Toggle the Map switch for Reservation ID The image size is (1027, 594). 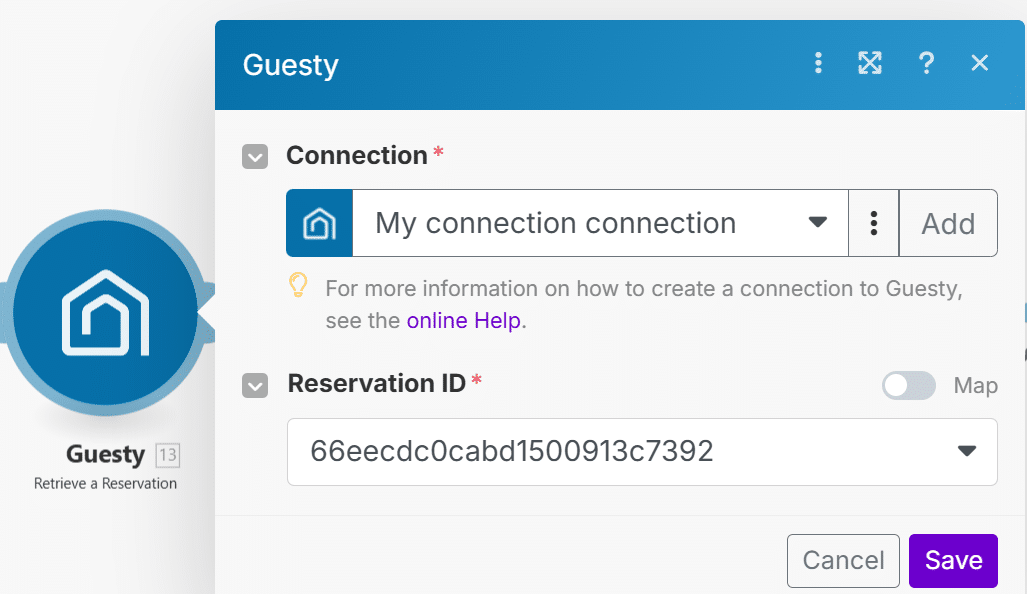908,385
